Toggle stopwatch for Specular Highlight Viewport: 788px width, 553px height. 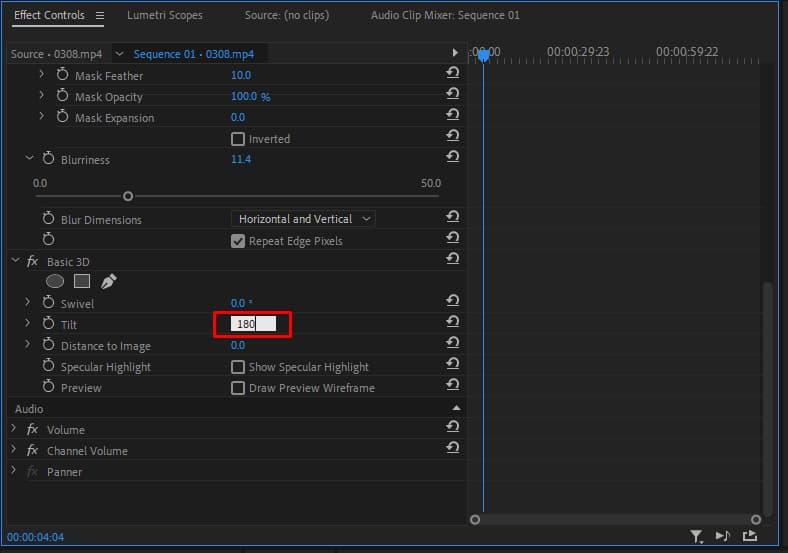coord(48,365)
